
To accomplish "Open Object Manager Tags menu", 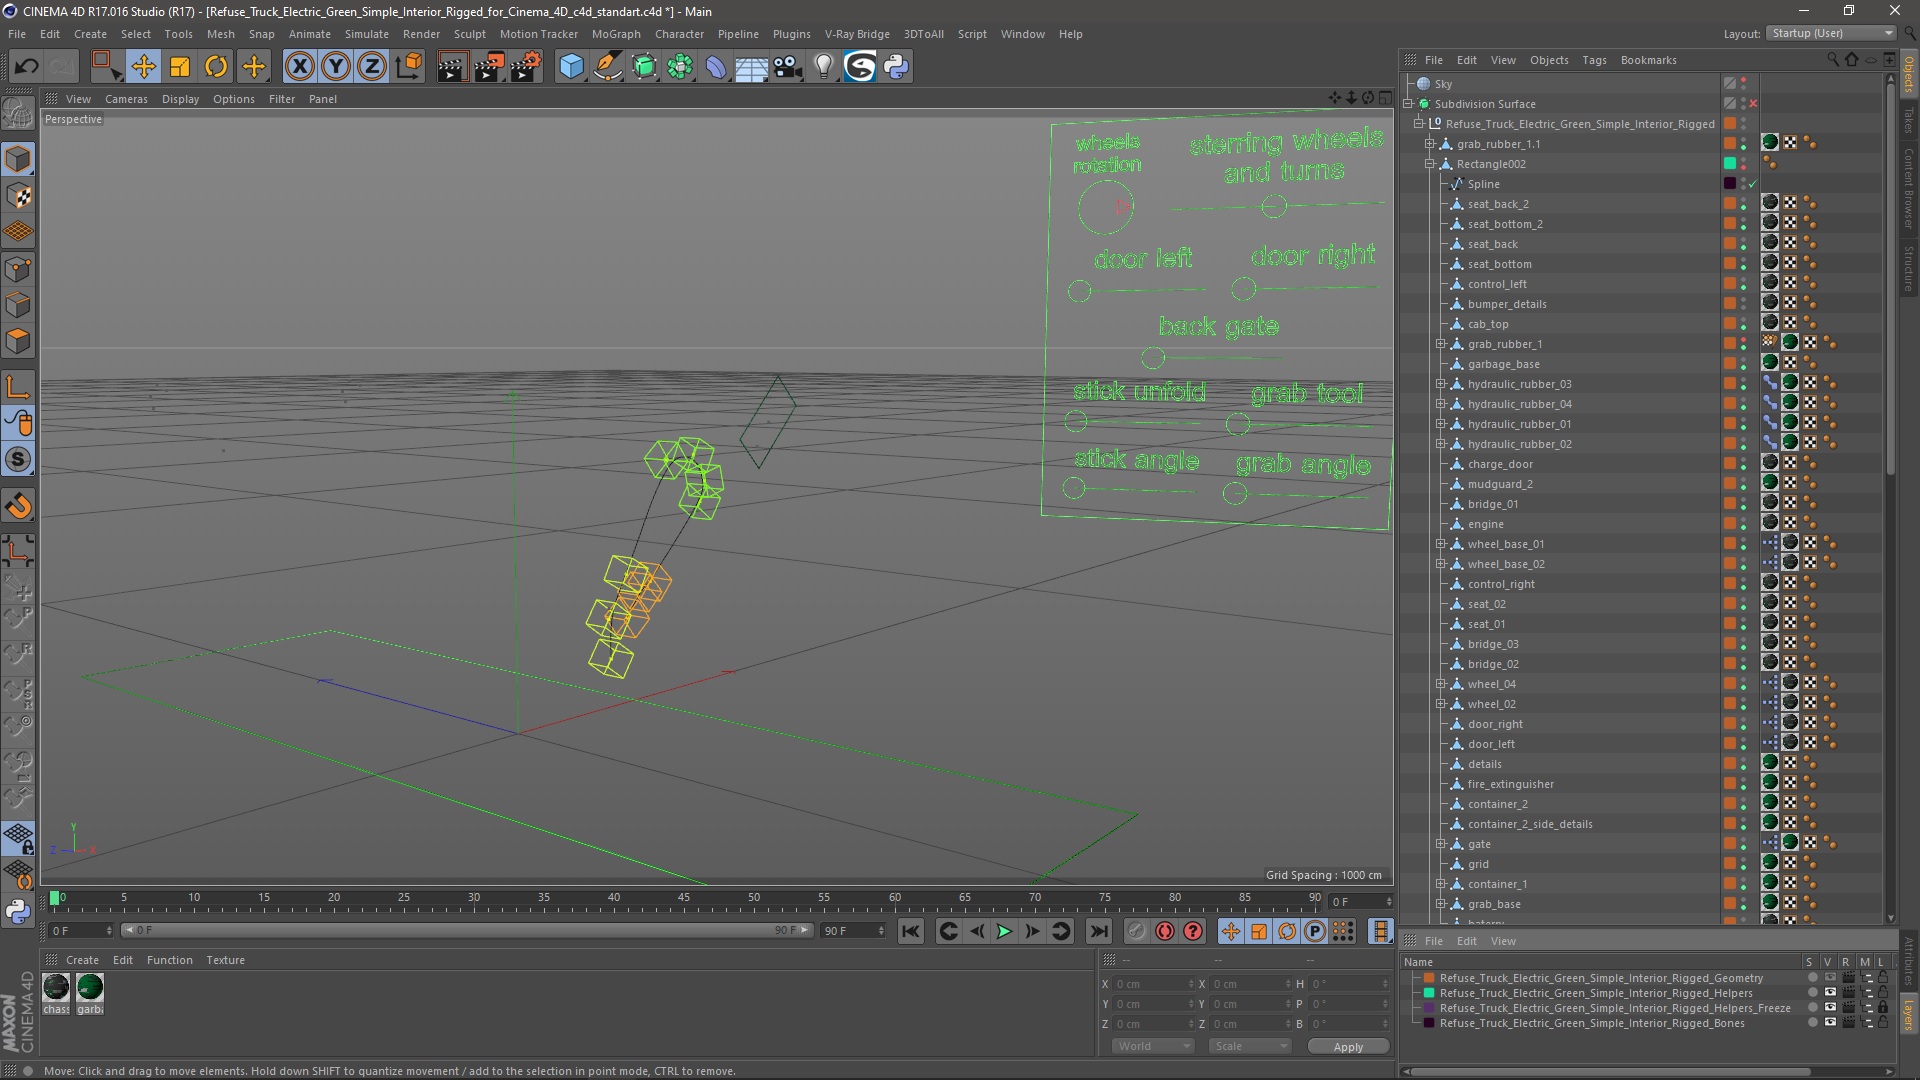I will tap(1594, 60).
